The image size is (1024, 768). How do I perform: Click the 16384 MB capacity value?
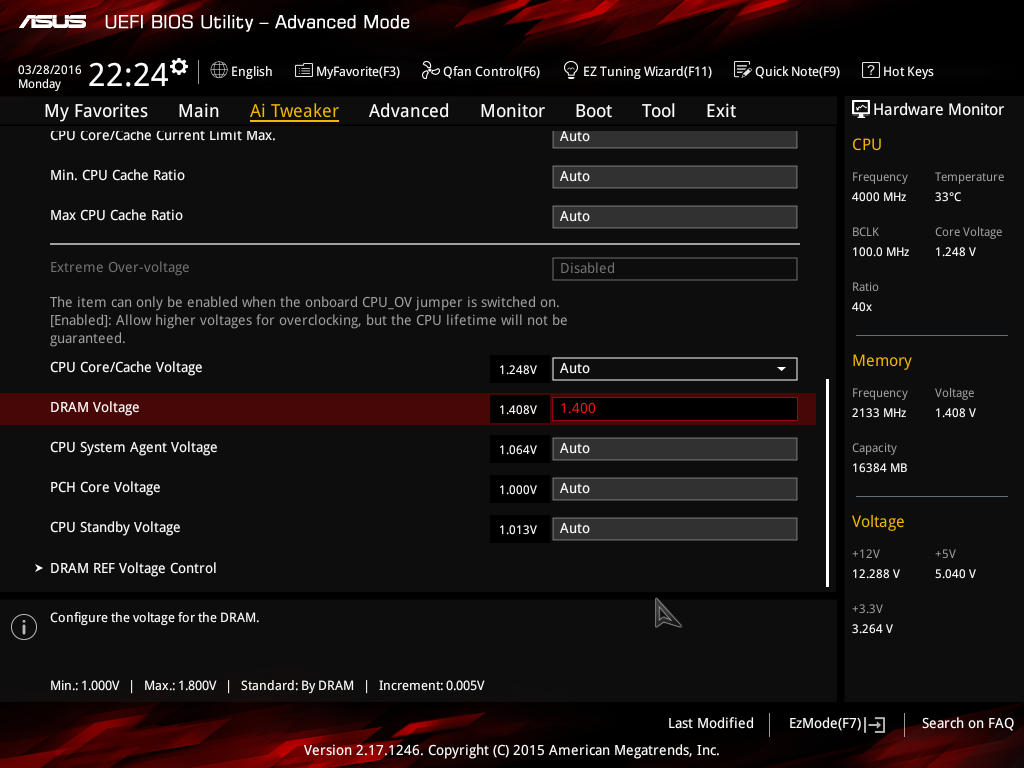(x=879, y=468)
